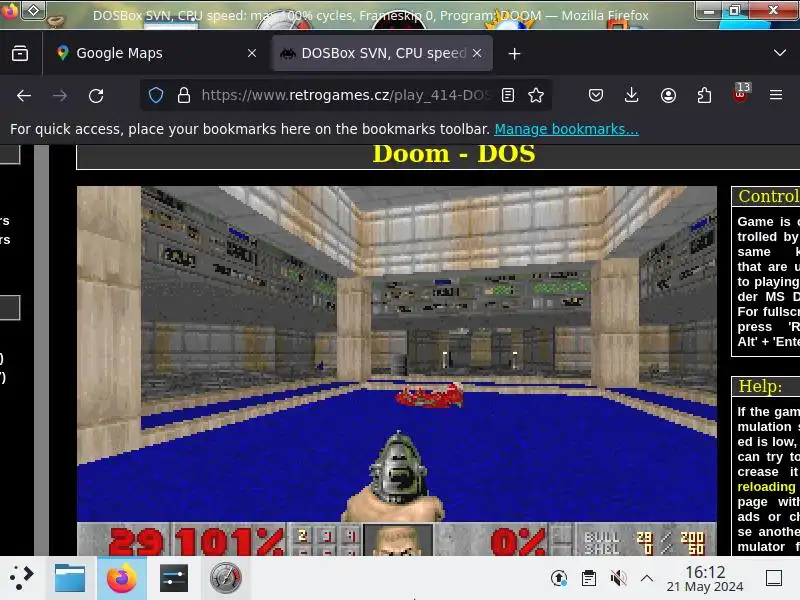Save page to Pocket

click(595, 95)
